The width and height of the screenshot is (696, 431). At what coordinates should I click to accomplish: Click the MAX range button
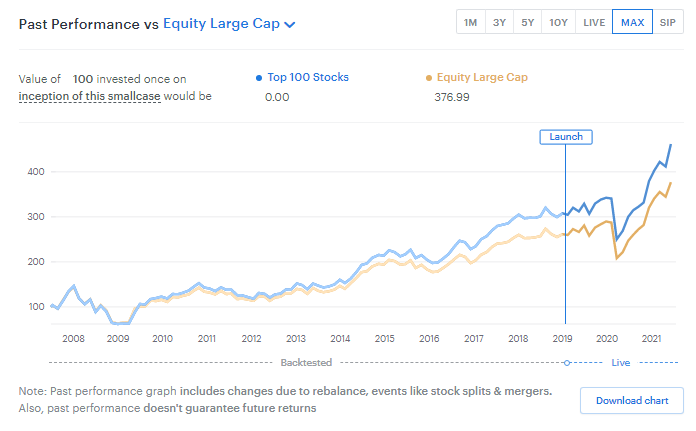coord(632,23)
